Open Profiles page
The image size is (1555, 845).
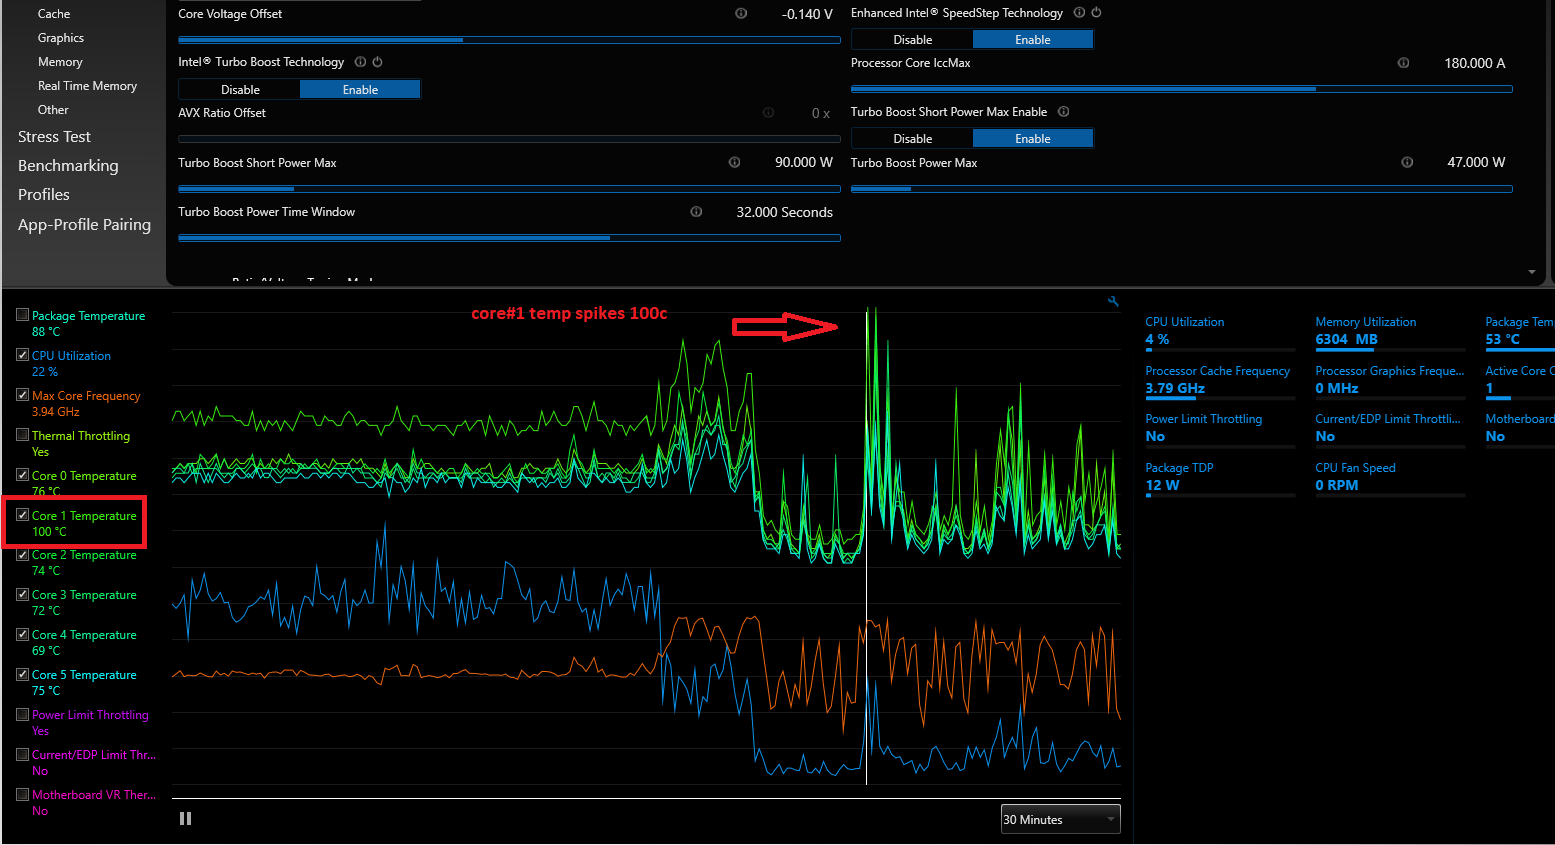[x=44, y=195]
